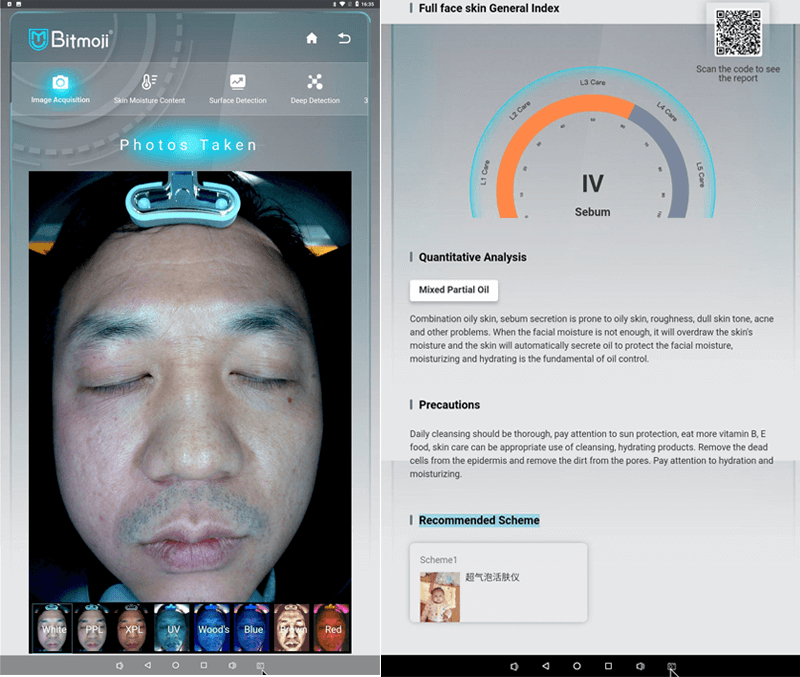Open the Surface Detection chart icon

pos(238,82)
